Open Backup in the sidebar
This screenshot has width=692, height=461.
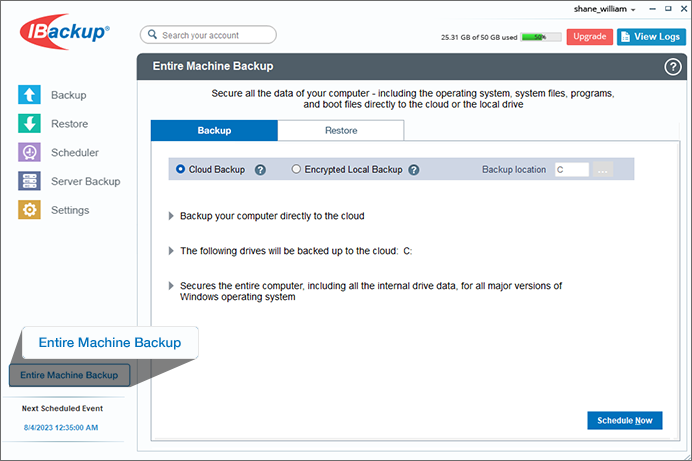pos(68,95)
